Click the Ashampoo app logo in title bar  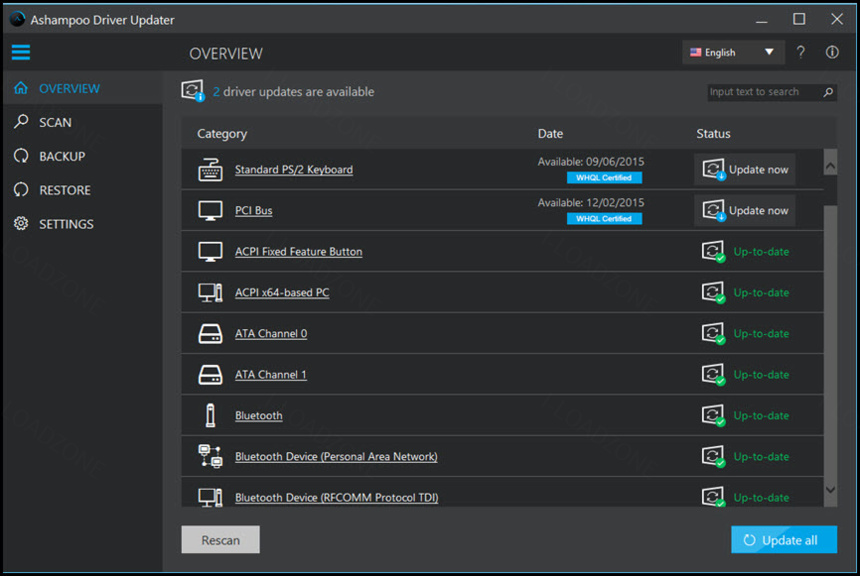point(18,19)
